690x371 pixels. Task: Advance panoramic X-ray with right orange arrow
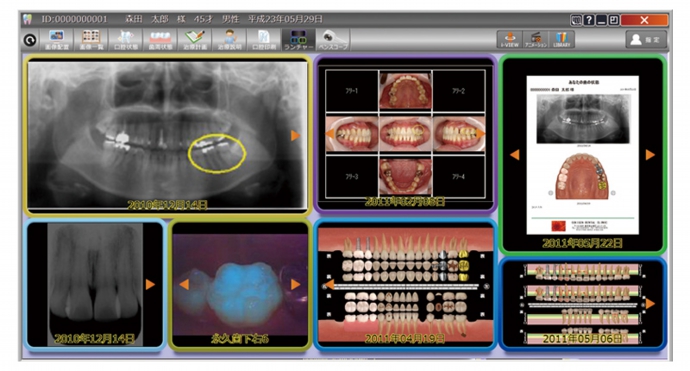(295, 136)
